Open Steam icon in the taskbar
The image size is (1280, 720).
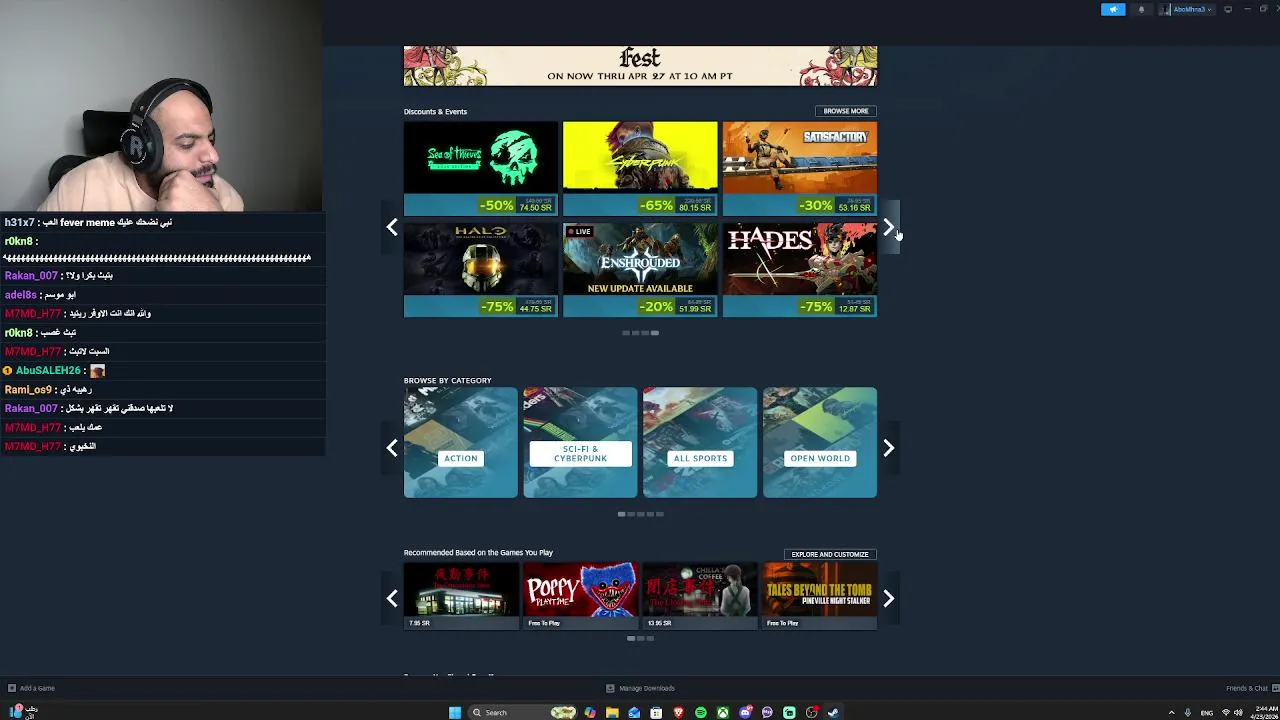click(833, 712)
